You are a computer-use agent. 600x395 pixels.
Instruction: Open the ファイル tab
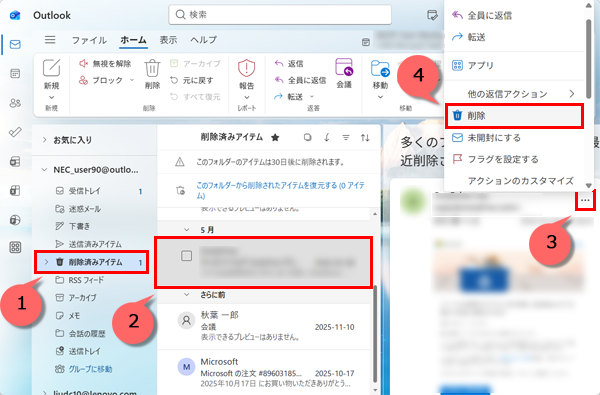[x=89, y=40]
